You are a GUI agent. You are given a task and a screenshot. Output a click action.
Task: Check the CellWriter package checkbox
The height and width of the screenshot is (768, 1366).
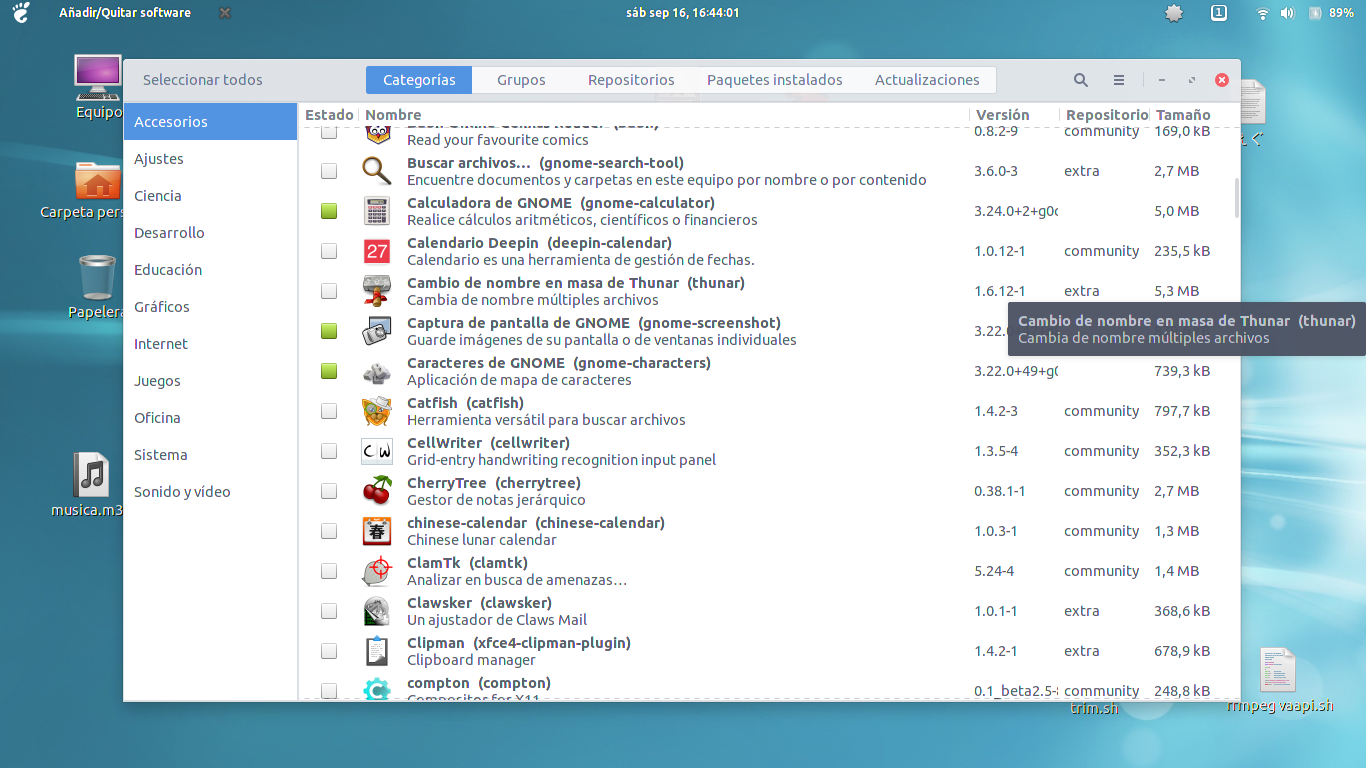tap(329, 451)
